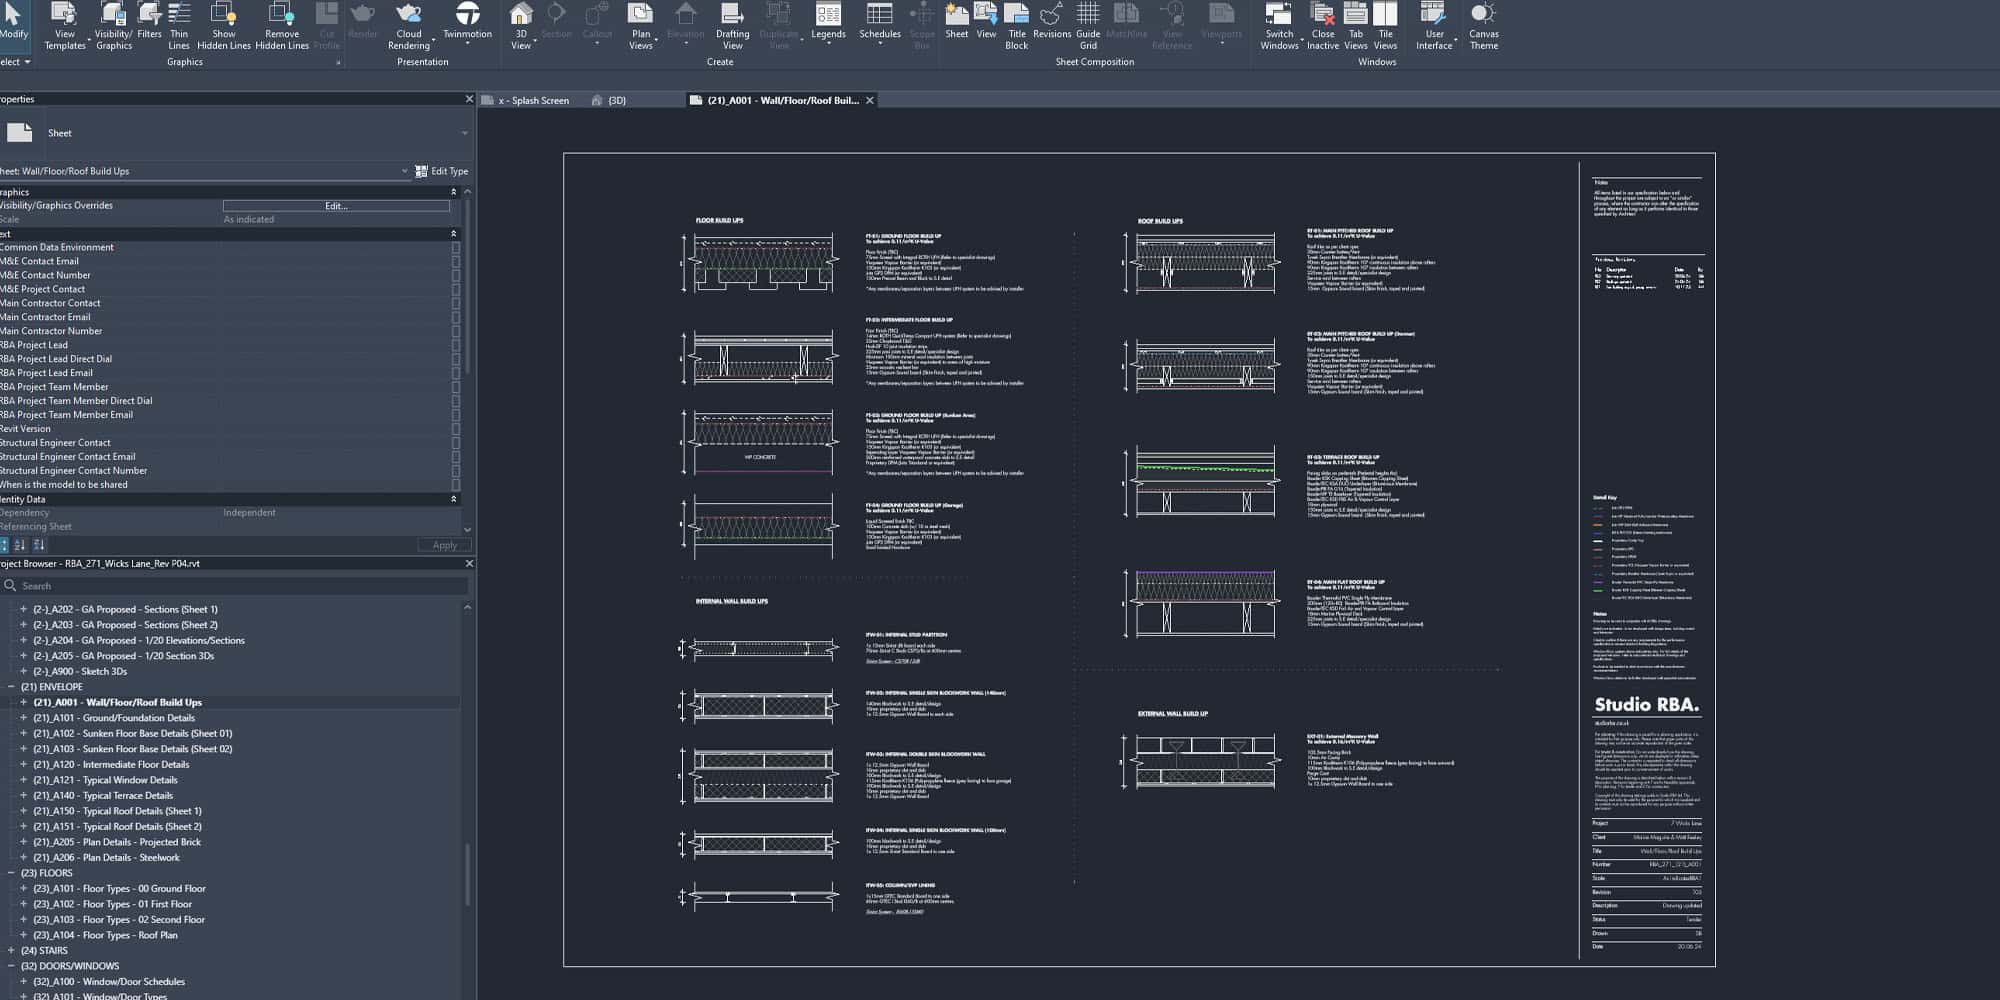Open the User Interface menu

pos(1434,27)
